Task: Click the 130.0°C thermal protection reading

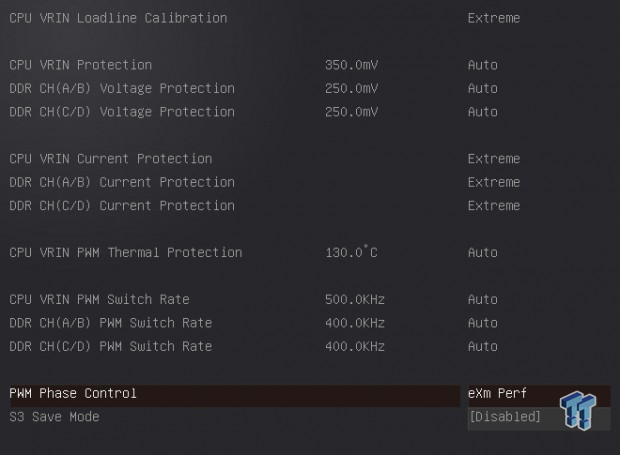Action: [x=352, y=252]
